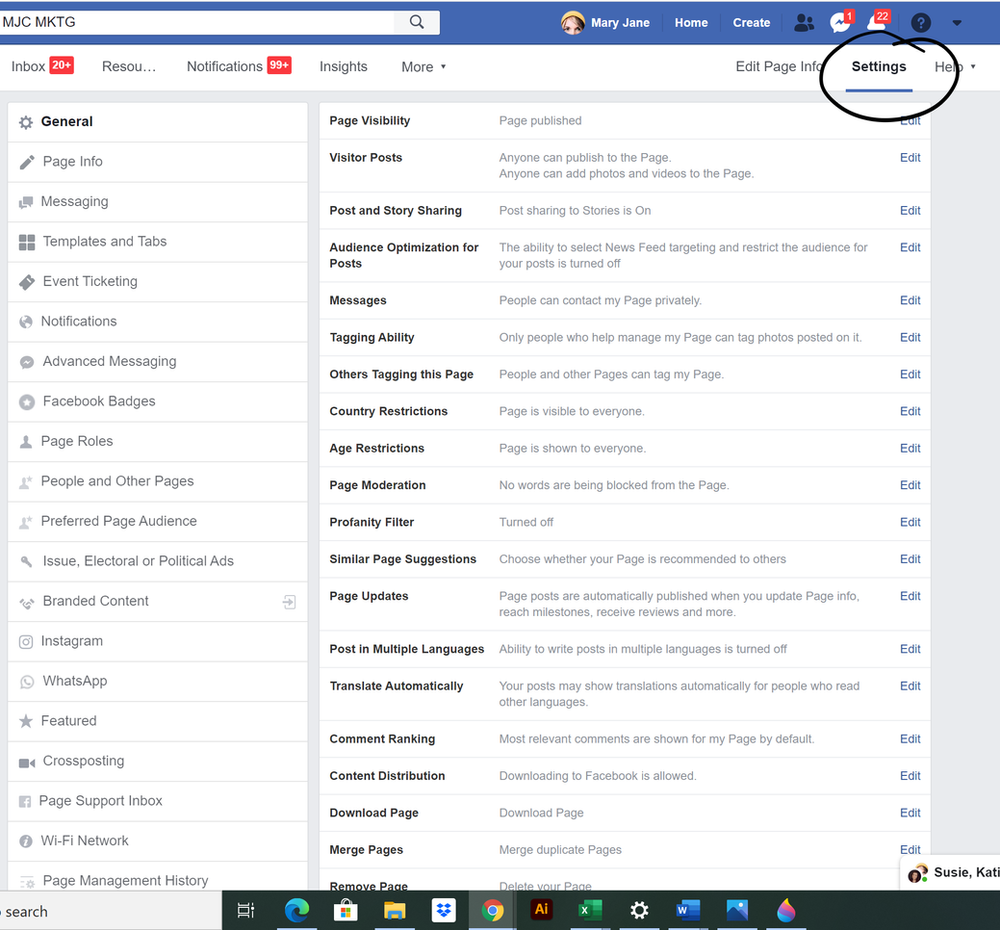Click the Featured star icon

click(x=26, y=721)
